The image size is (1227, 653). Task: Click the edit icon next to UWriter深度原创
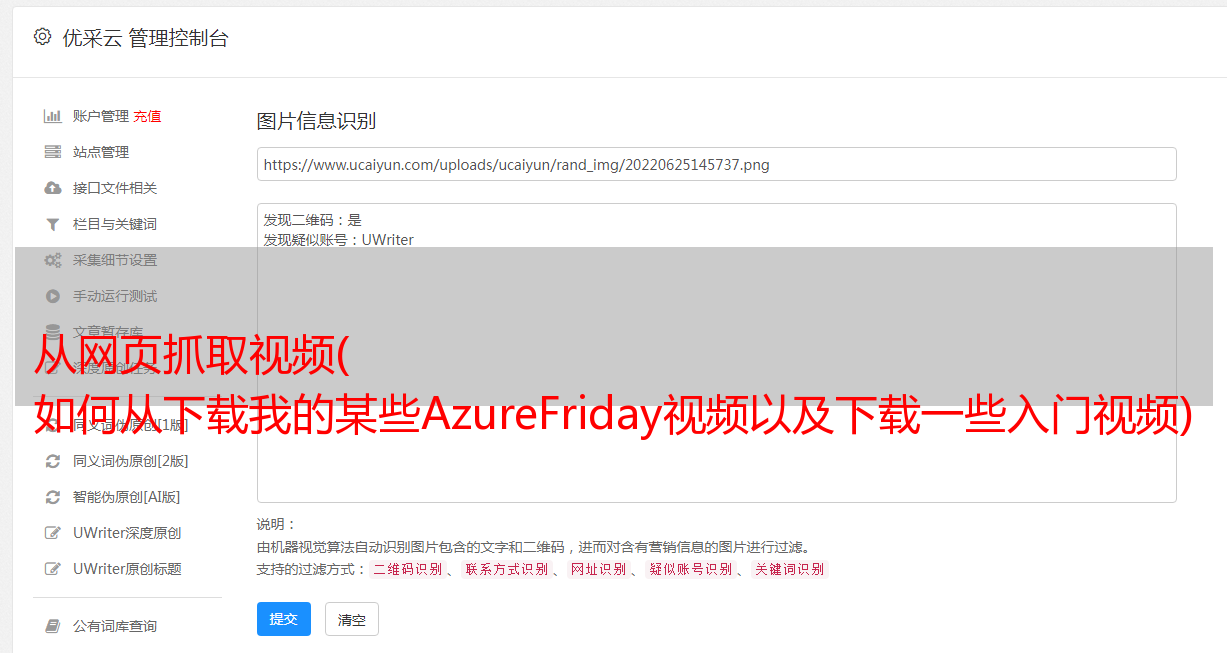point(53,533)
